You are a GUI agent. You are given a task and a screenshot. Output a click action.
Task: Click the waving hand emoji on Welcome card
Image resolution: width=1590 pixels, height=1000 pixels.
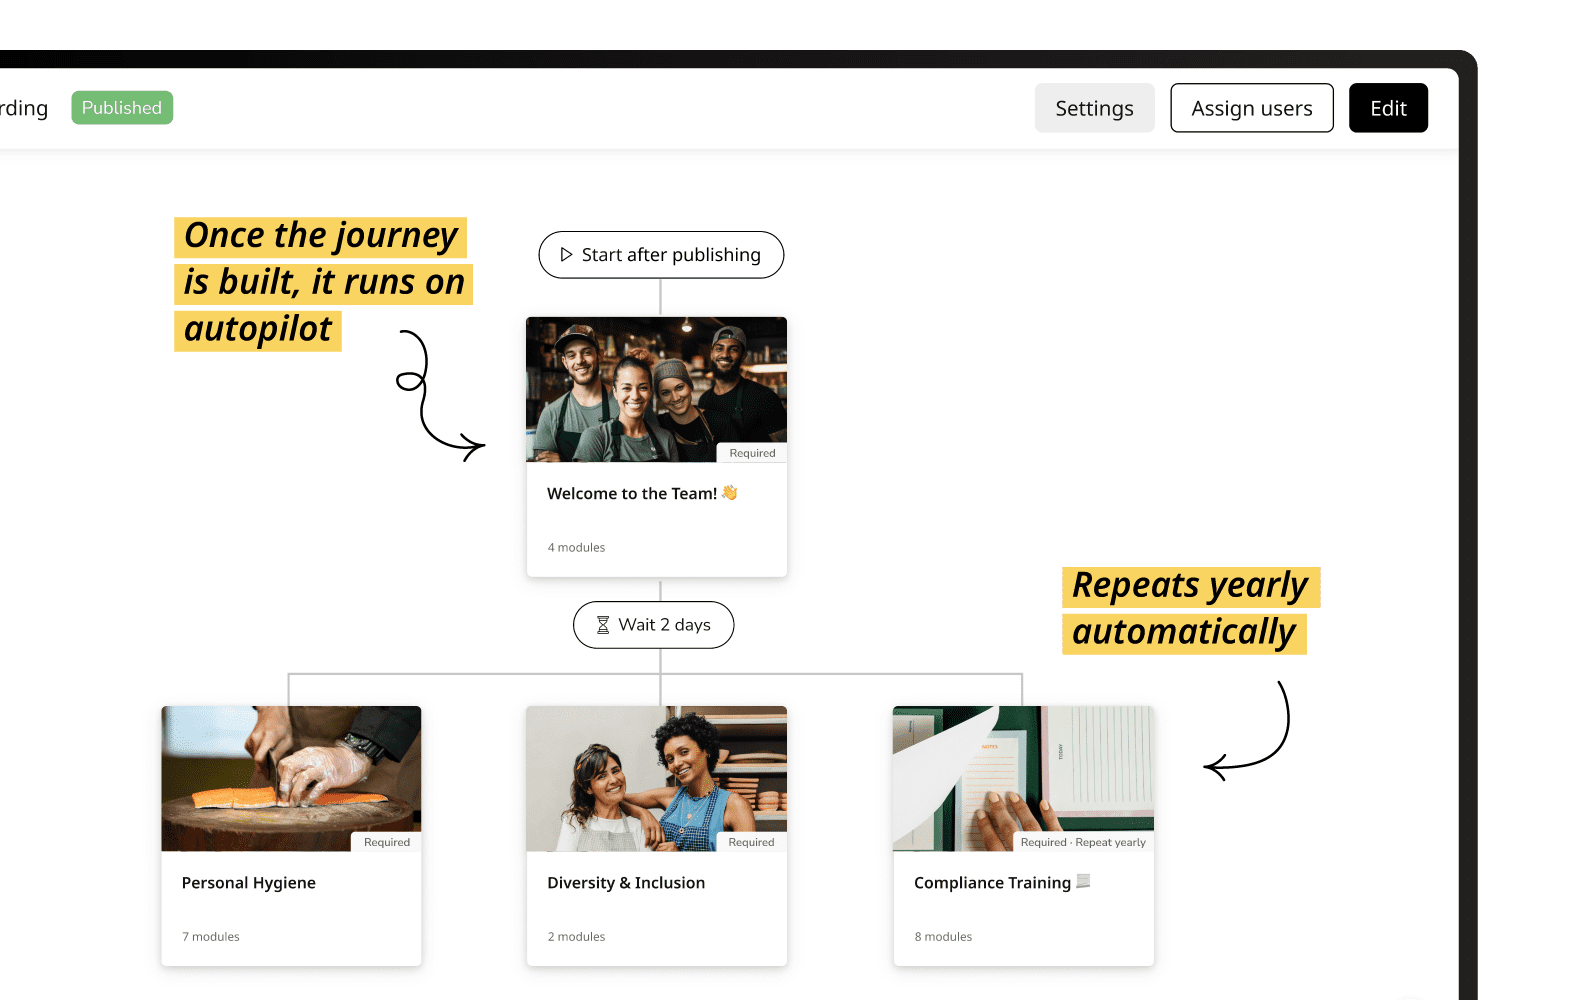pos(729,493)
